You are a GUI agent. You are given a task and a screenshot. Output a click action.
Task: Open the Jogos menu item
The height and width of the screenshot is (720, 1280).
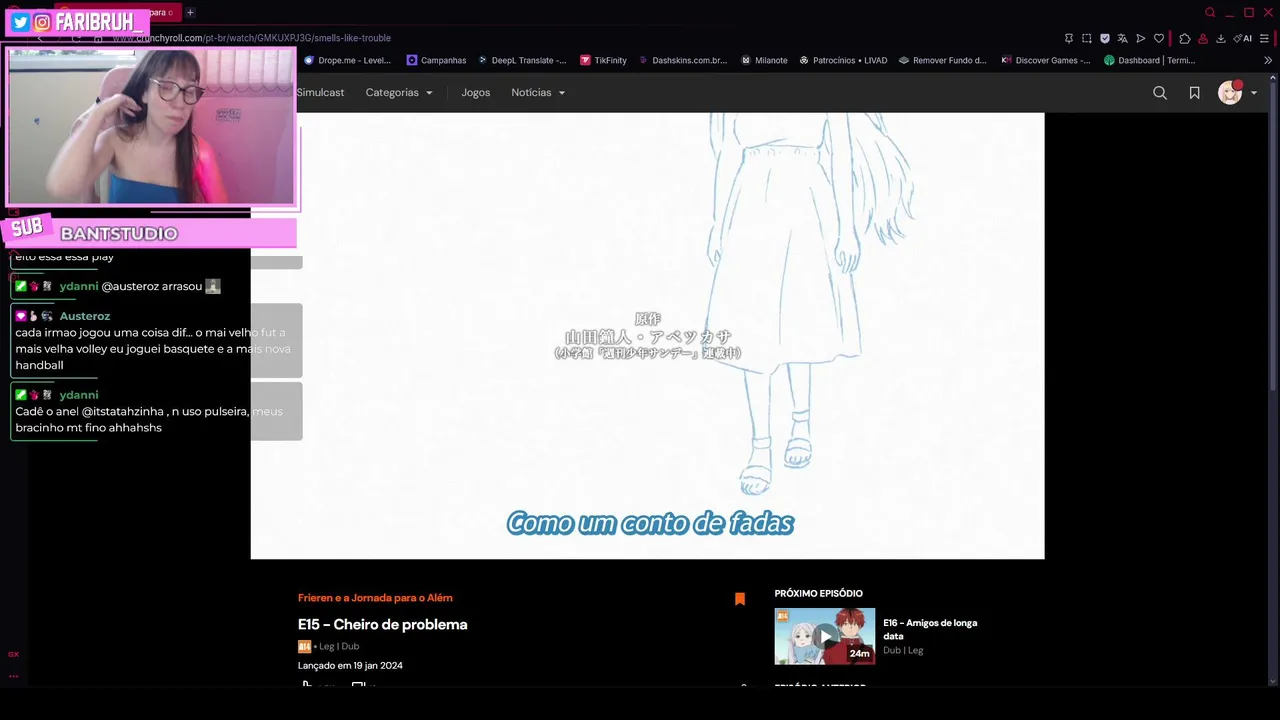(x=476, y=92)
